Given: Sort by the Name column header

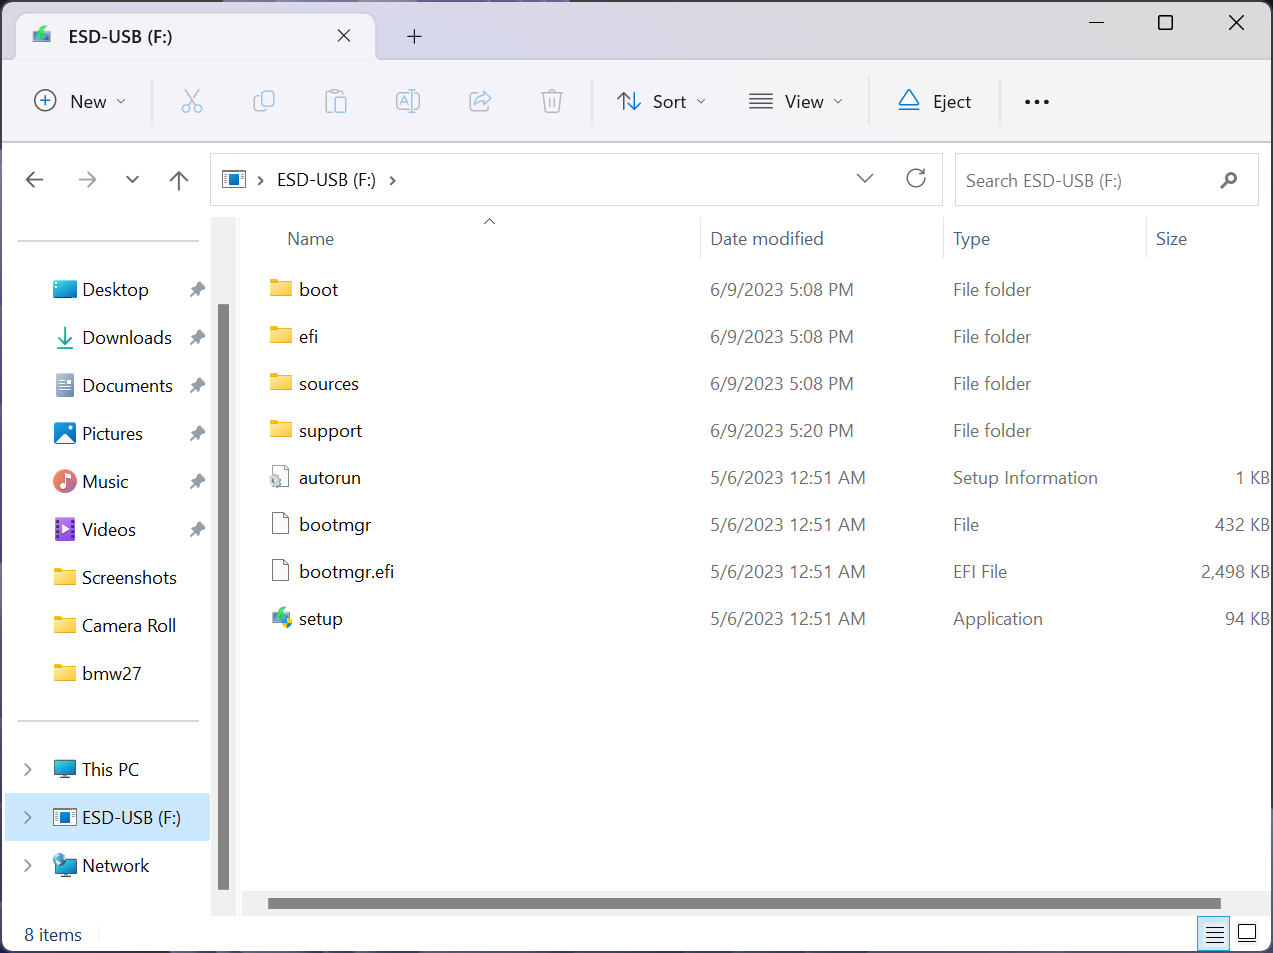Looking at the screenshot, I should pos(311,239).
